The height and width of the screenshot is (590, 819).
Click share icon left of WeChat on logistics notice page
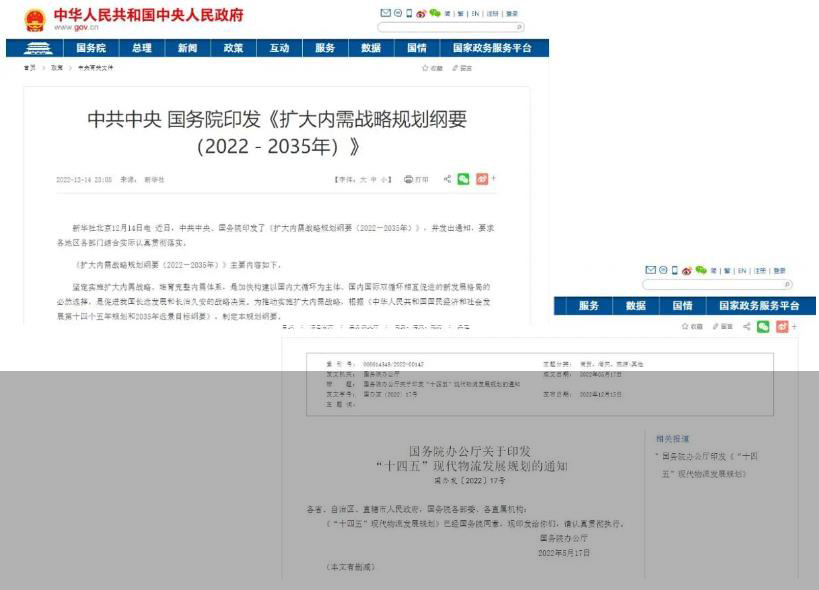[746, 326]
